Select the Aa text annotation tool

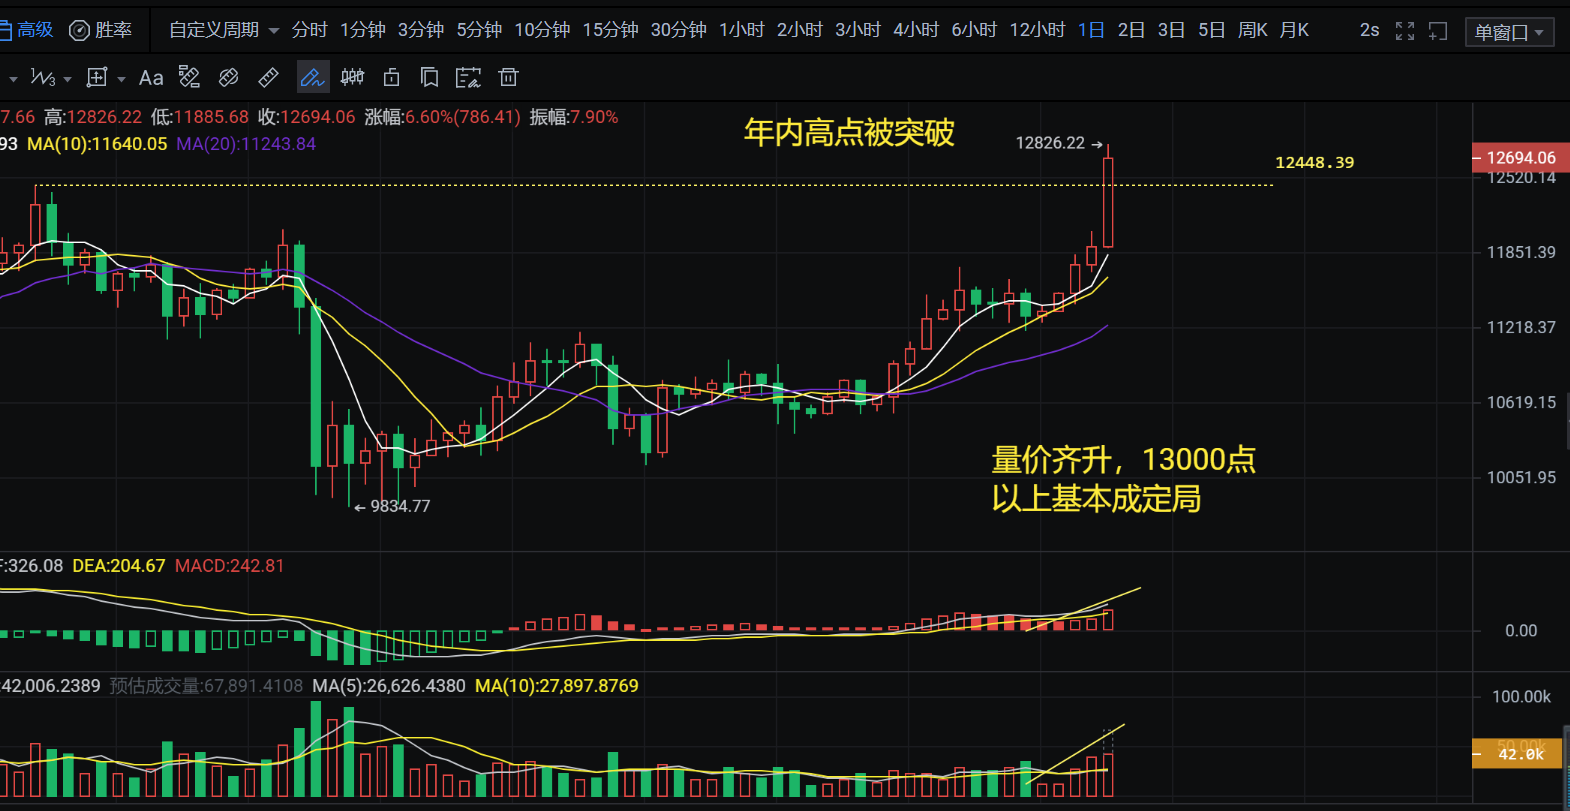[151, 78]
